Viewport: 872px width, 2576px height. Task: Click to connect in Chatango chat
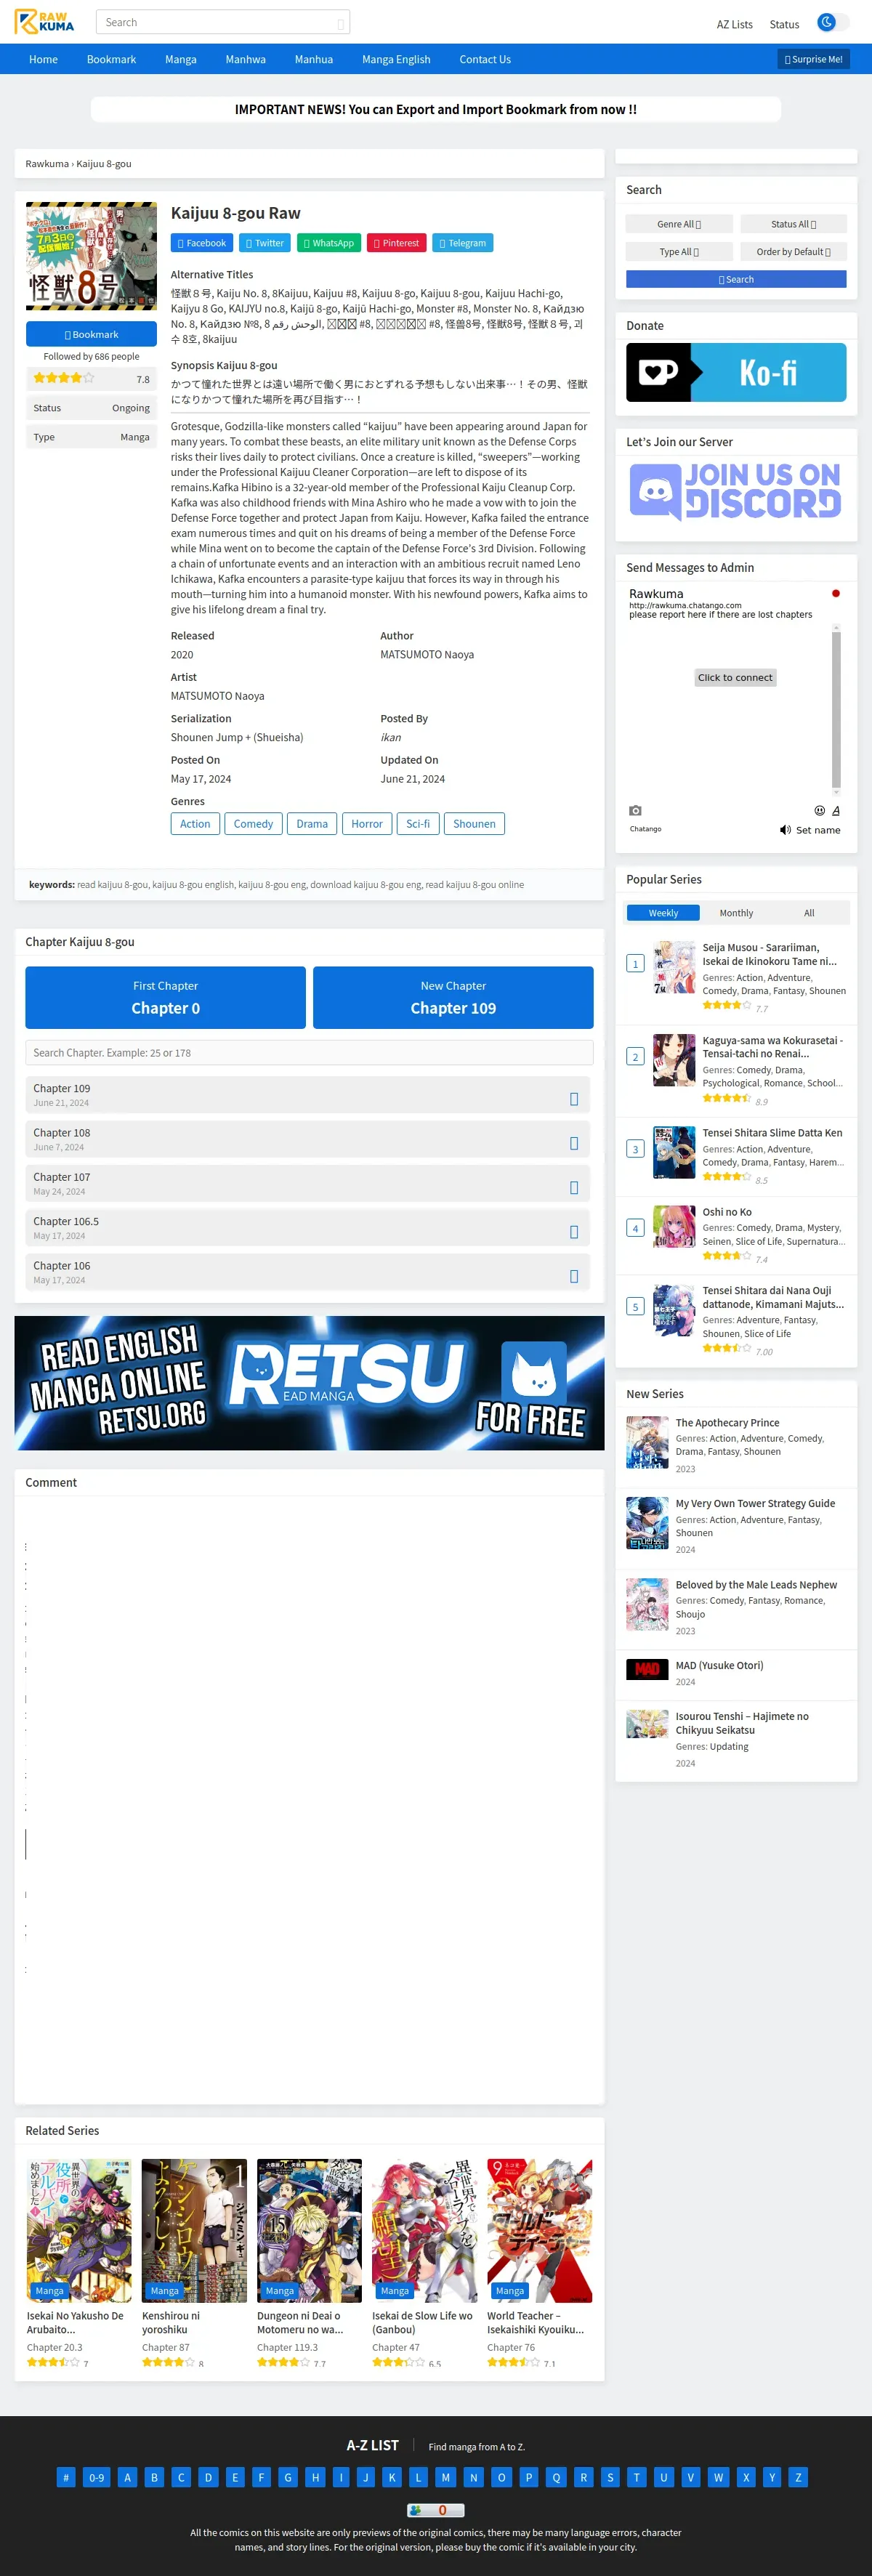coord(735,677)
